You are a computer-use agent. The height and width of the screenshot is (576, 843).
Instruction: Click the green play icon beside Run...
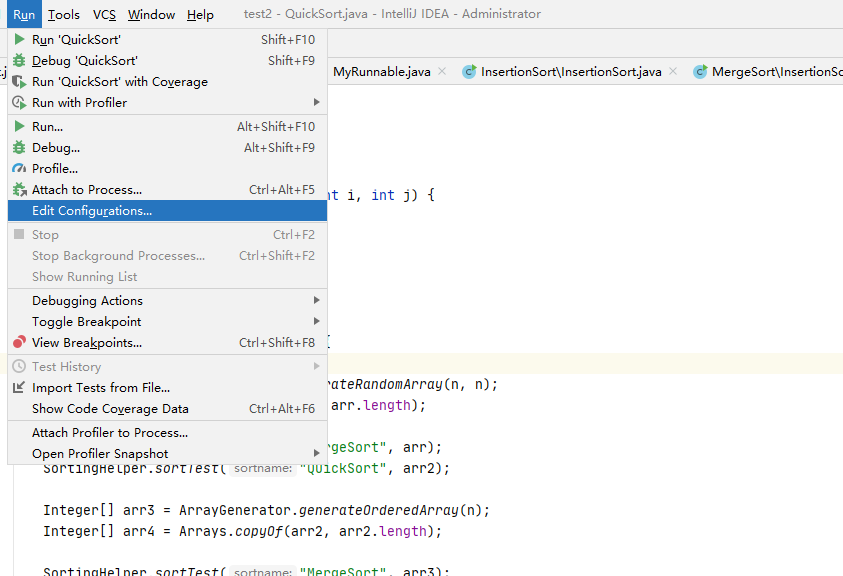[19, 126]
